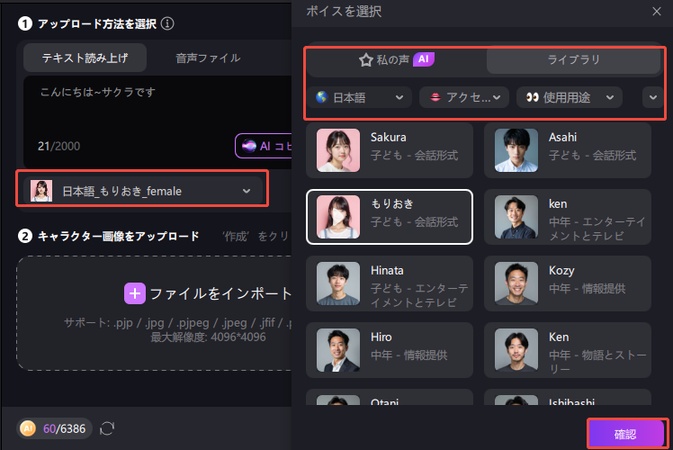Click the 最大解像度: 4096*4096 text
Viewport: 673px width, 450px height.
click(208, 337)
